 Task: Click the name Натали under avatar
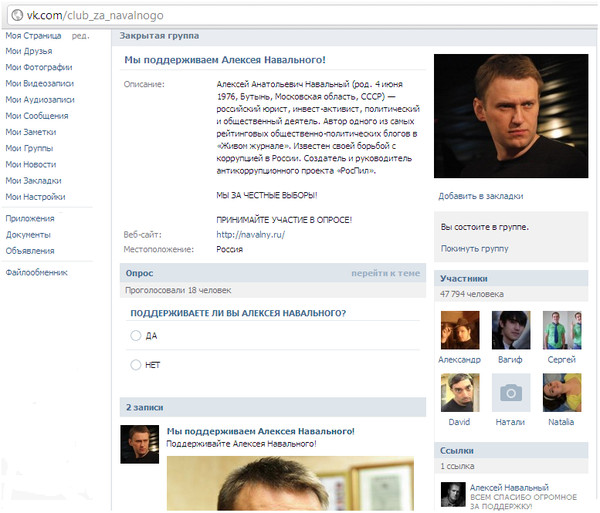(510, 422)
